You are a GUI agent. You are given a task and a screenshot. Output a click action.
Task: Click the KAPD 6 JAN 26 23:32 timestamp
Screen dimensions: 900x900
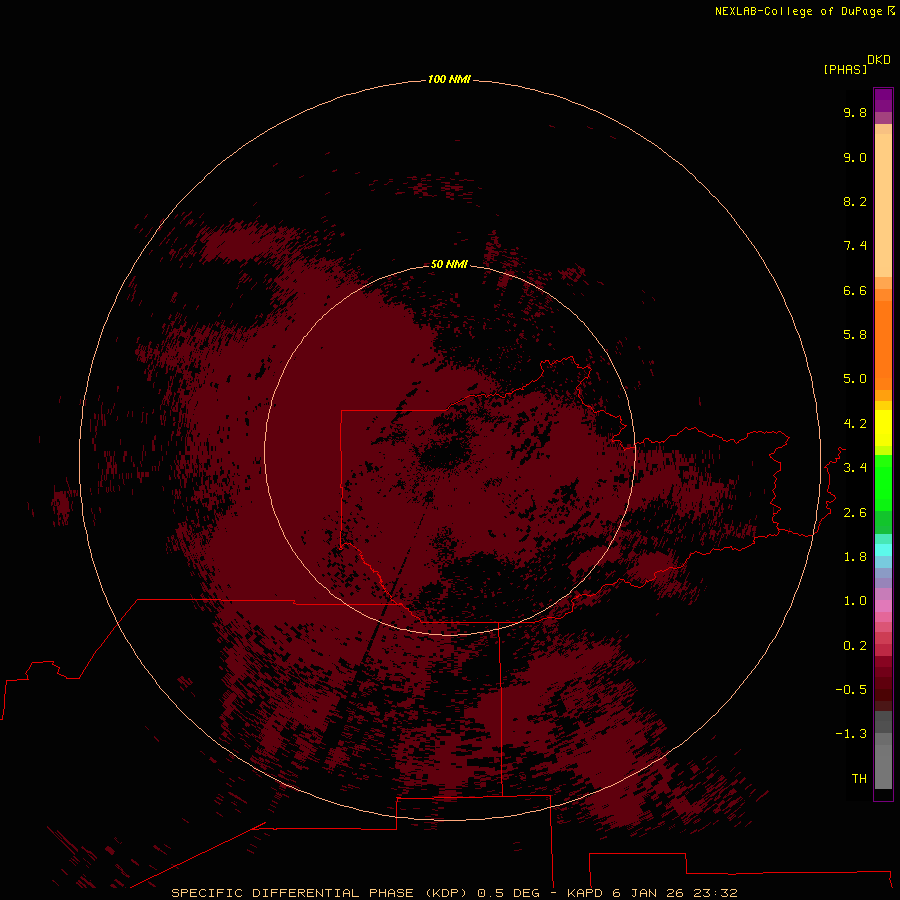click(652, 893)
